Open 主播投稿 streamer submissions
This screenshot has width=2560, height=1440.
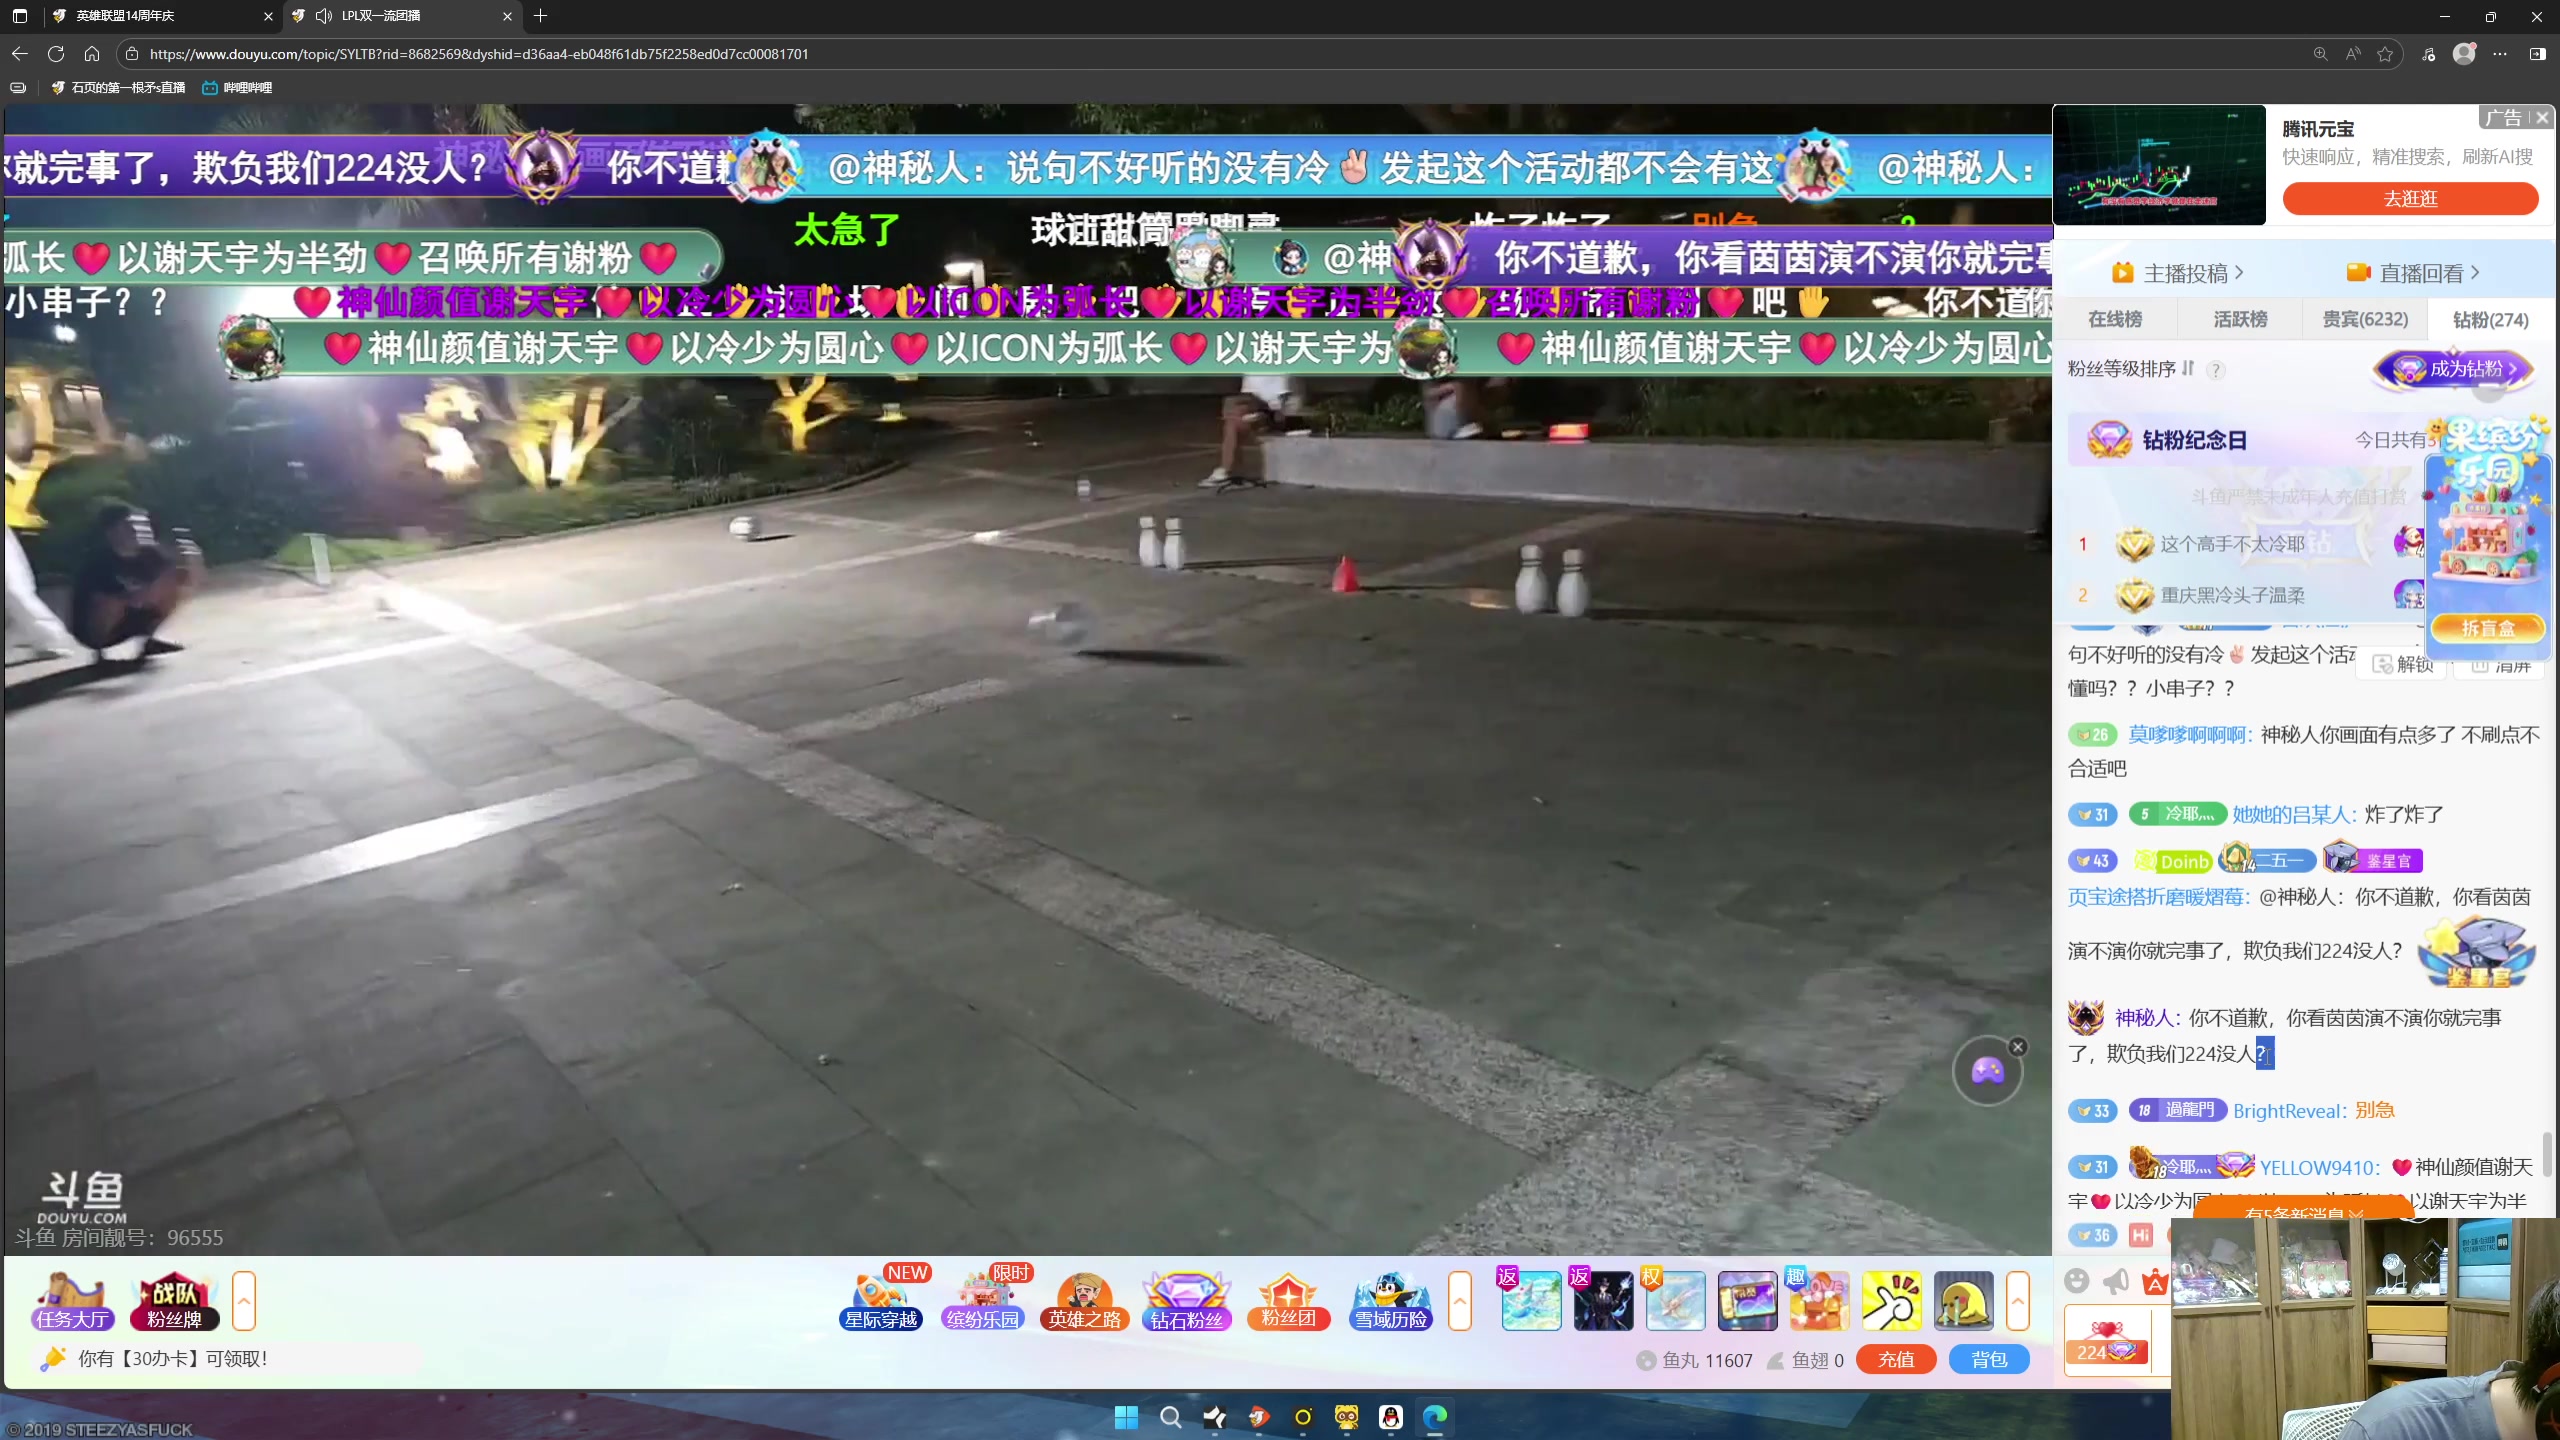click(x=2178, y=273)
